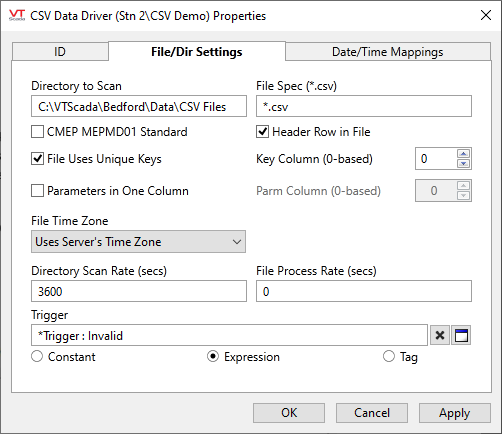Increase Key Column value with up arrow
This screenshot has width=502, height=434.
coord(463,153)
